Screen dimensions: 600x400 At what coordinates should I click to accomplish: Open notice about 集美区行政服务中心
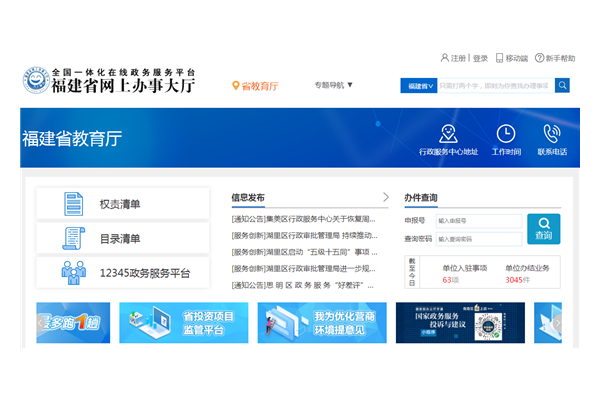[x=303, y=219]
